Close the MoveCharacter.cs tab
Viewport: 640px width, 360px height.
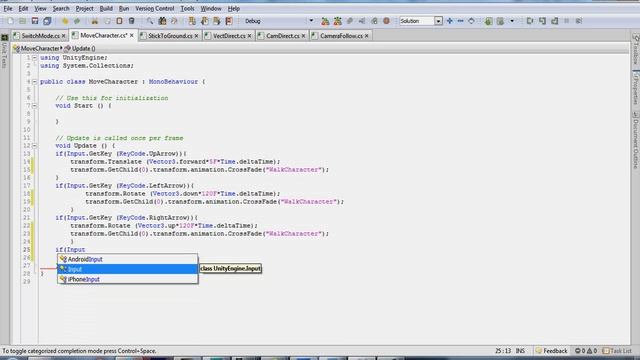point(131,36)
